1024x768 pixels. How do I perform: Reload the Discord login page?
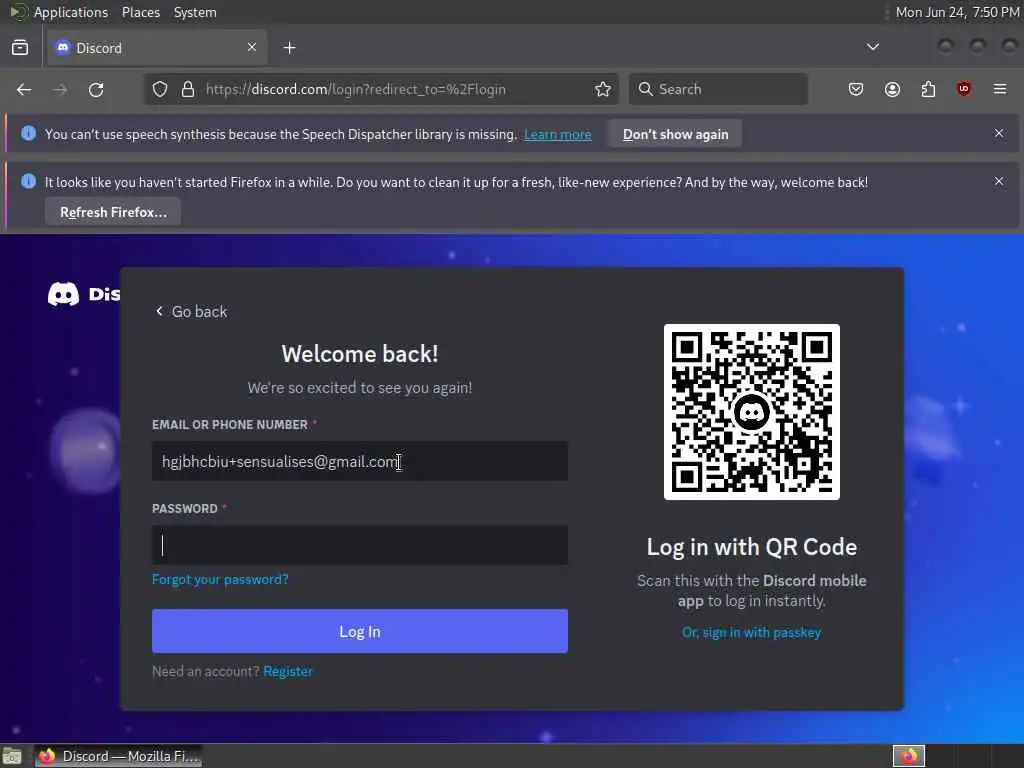click(96, 89)
